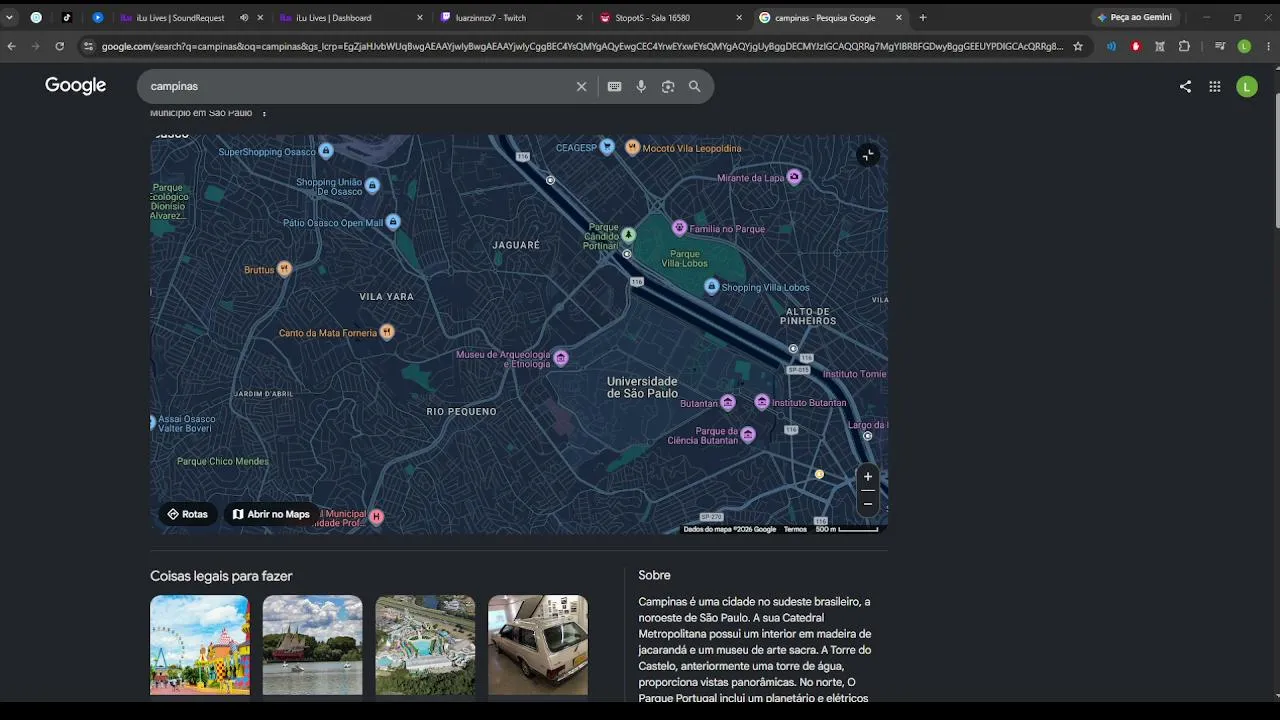This screenshot has width=1280, height=720.
Task: Zoom out on the map
Action: pos(868,503)
